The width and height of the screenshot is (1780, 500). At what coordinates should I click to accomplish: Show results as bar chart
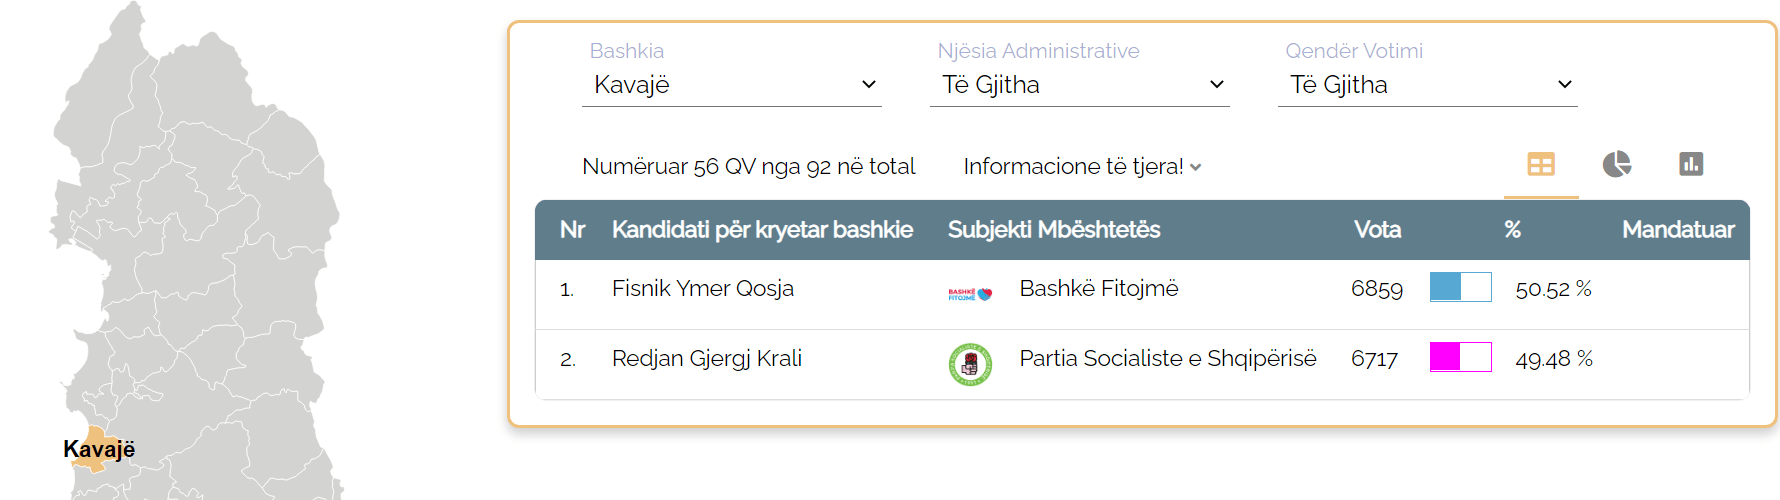click(1691, 165)
